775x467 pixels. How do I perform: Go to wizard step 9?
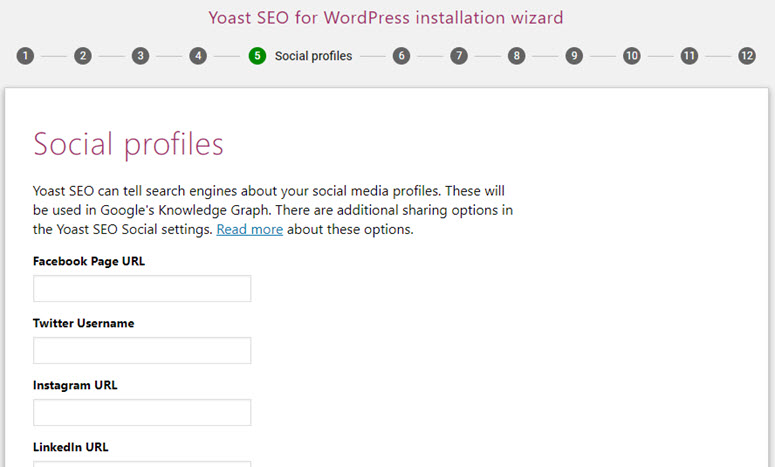coord(574,56)
